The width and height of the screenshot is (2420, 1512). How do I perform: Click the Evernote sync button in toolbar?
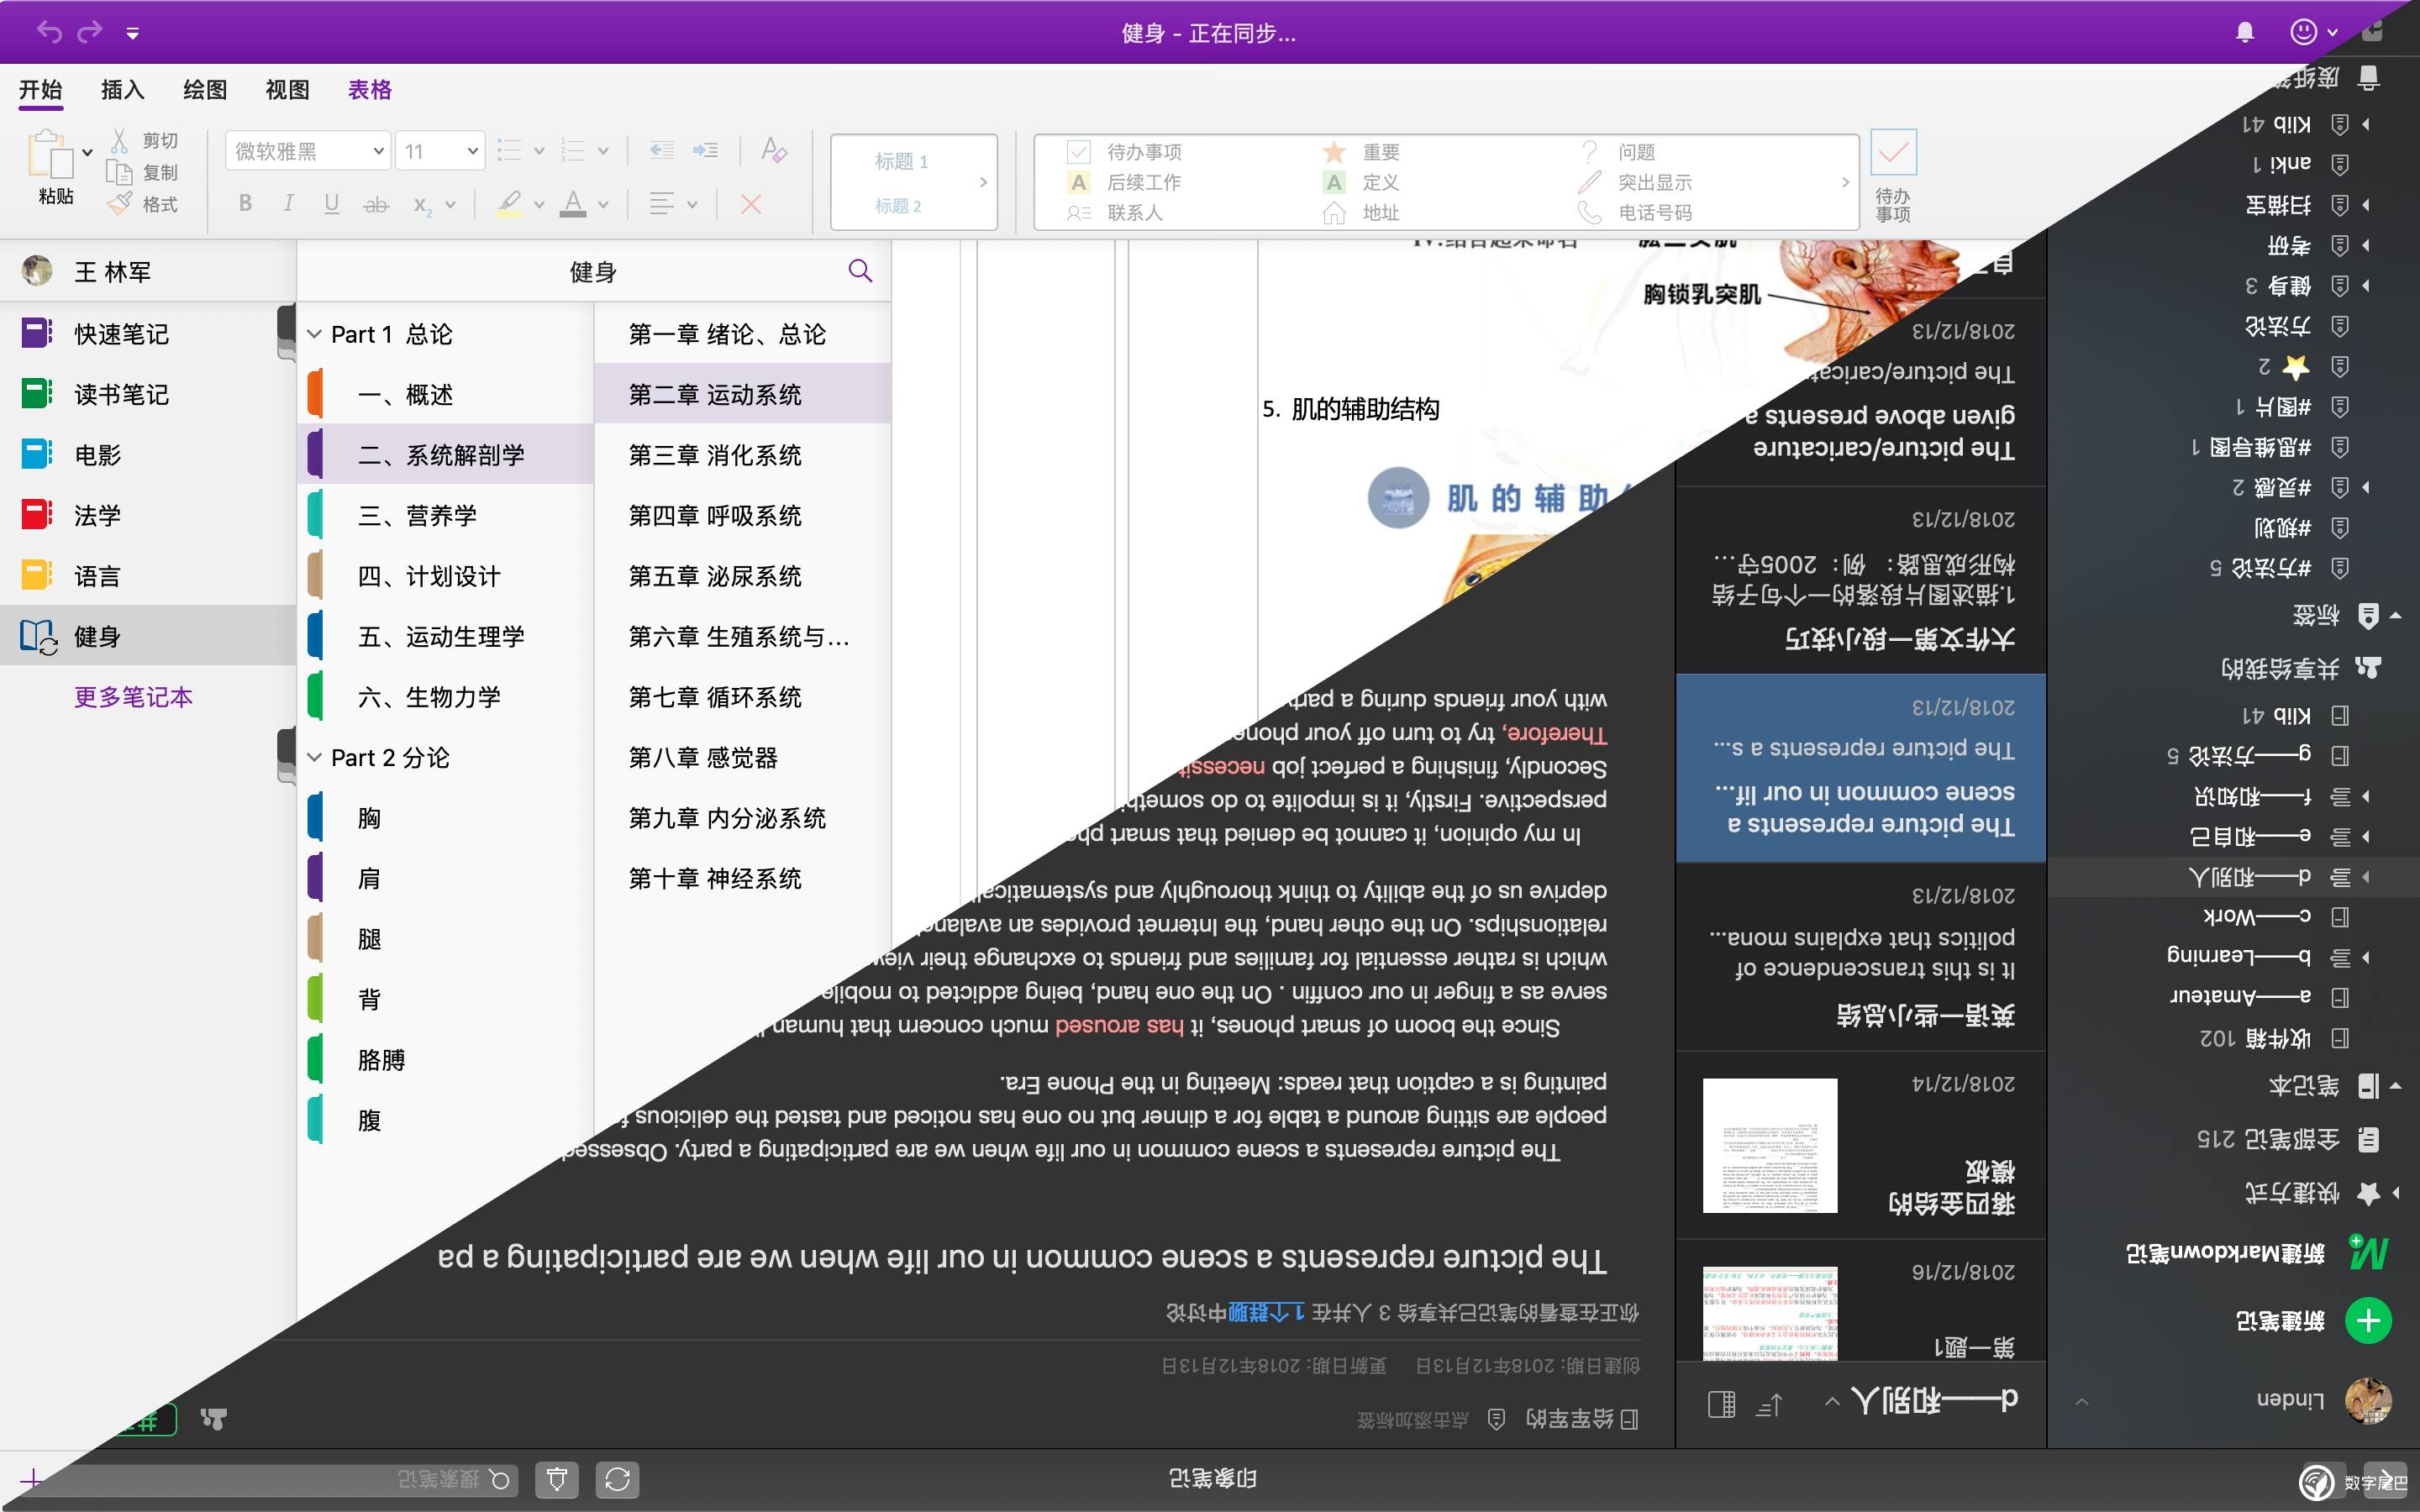click(617, 1479)
